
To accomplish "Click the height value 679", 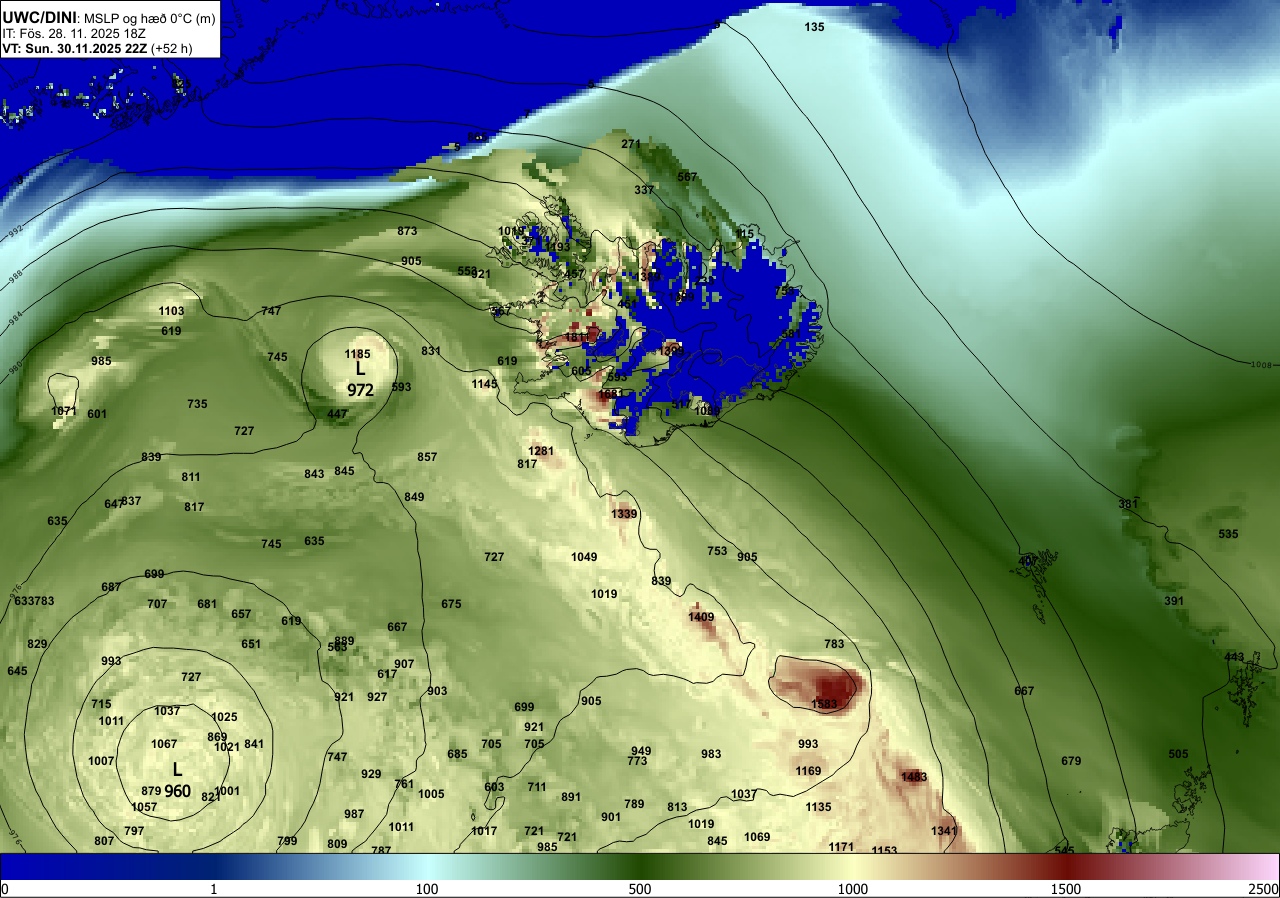I will [1071, 761].
